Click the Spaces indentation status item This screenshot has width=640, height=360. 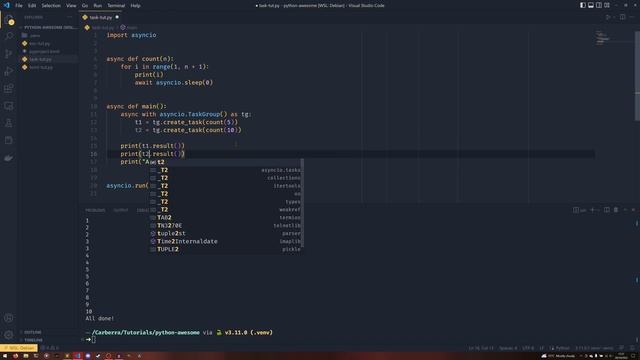coord(508,348)
